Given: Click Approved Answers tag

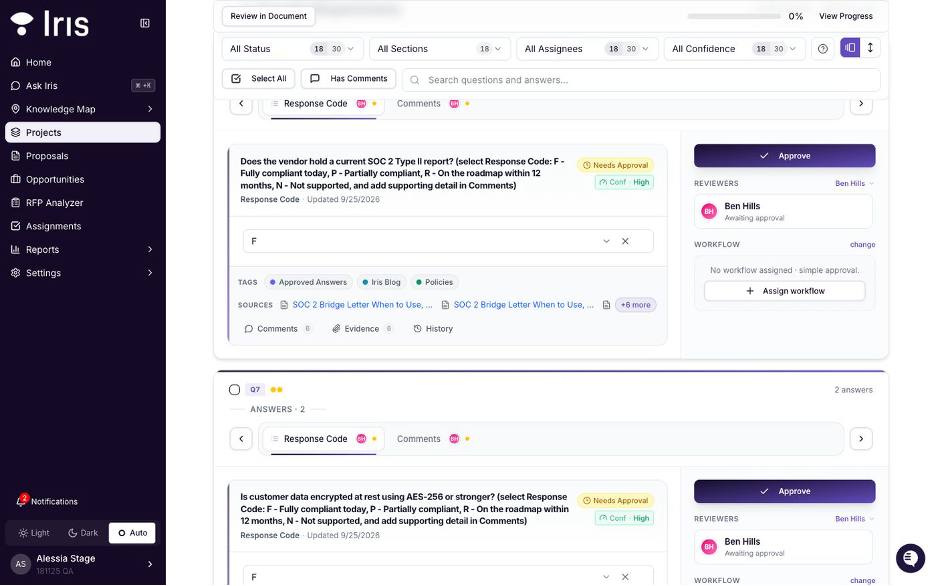Looking at the screenshot, I should 308,282.
